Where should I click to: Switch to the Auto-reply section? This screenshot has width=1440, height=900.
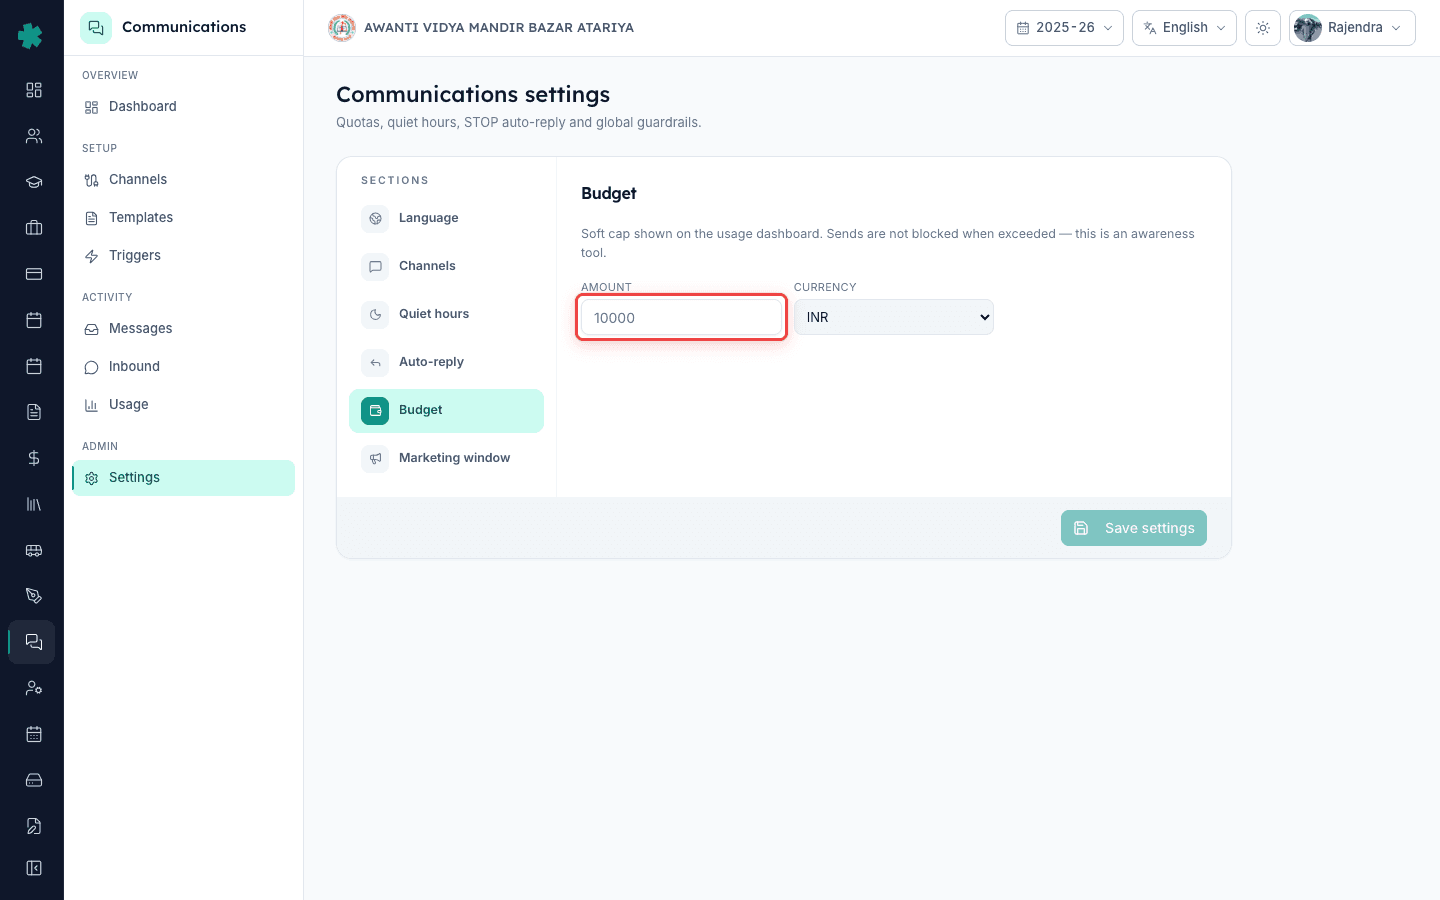click(446, 362)
